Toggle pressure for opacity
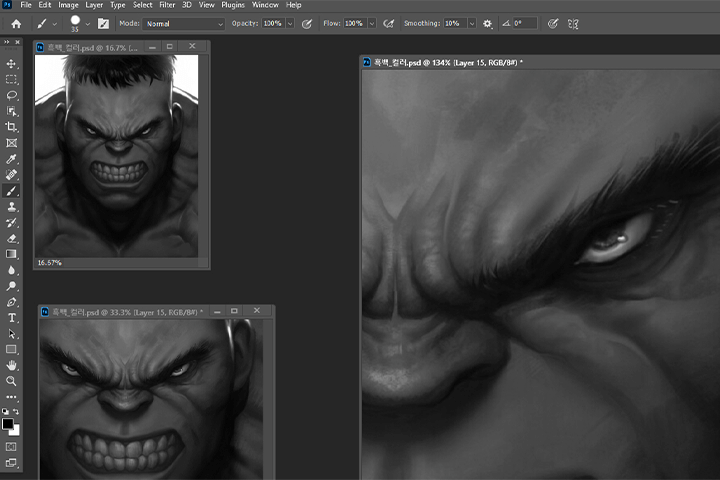The height and width of the screenshot is (480, 720). 307,24
